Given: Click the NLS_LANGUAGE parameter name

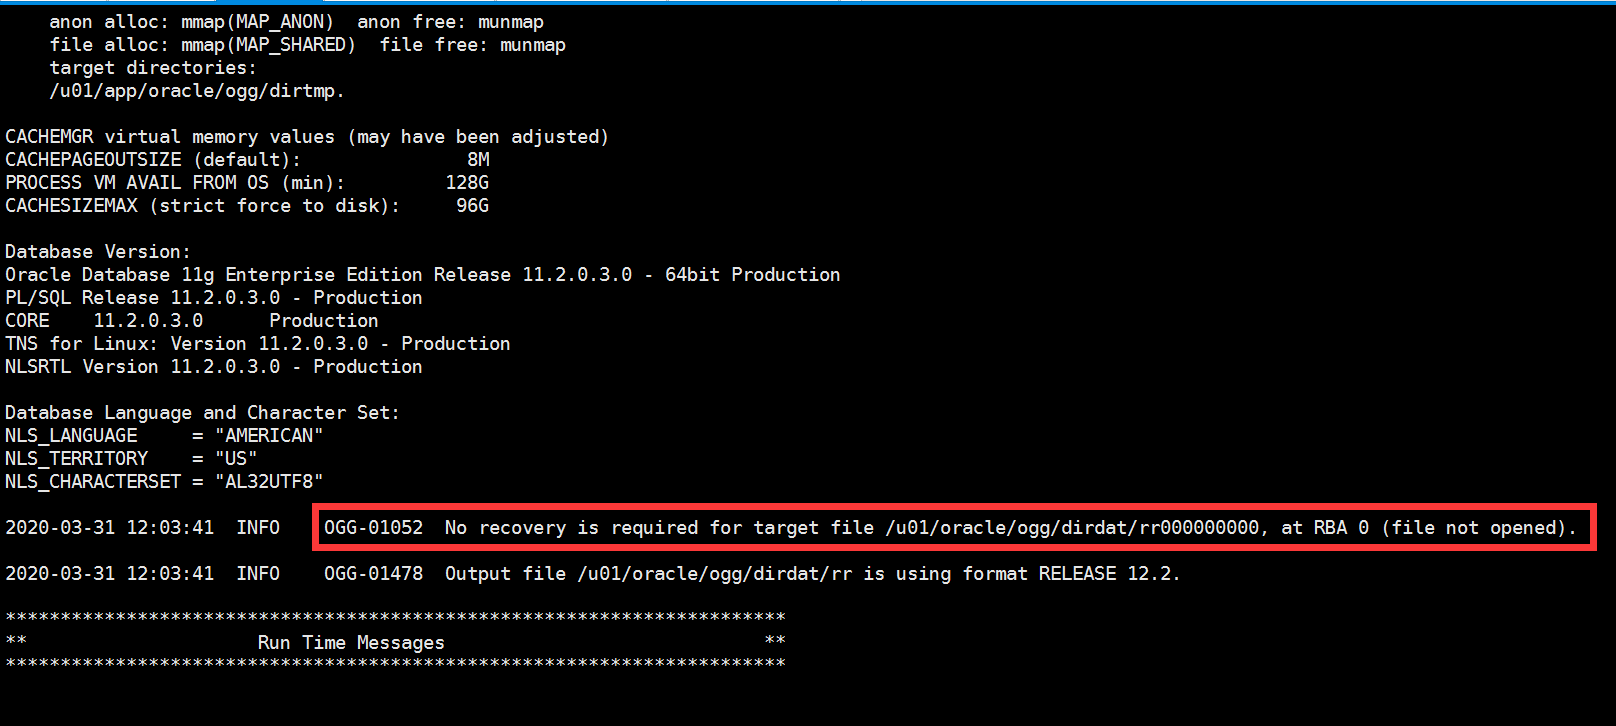Looking at the screenshot, I should pyautogui.click(x=71, y=436).
